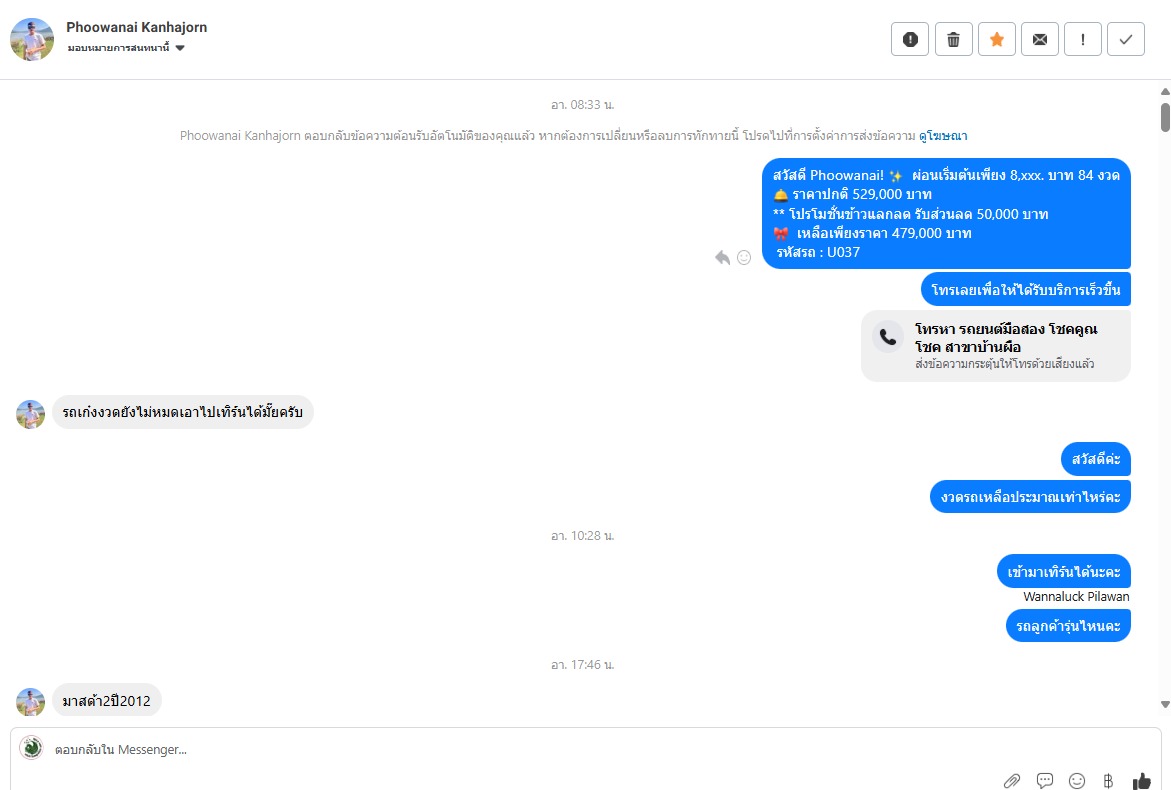Send a thumbs-up like
Screen dimensions: 1171x790
coord(1141,780)
